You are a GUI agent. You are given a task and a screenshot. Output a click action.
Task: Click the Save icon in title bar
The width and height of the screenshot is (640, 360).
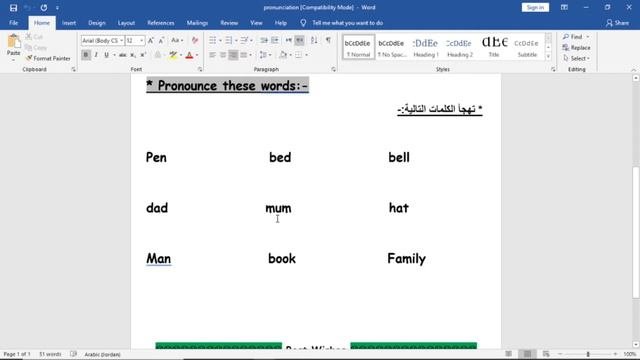13,8
